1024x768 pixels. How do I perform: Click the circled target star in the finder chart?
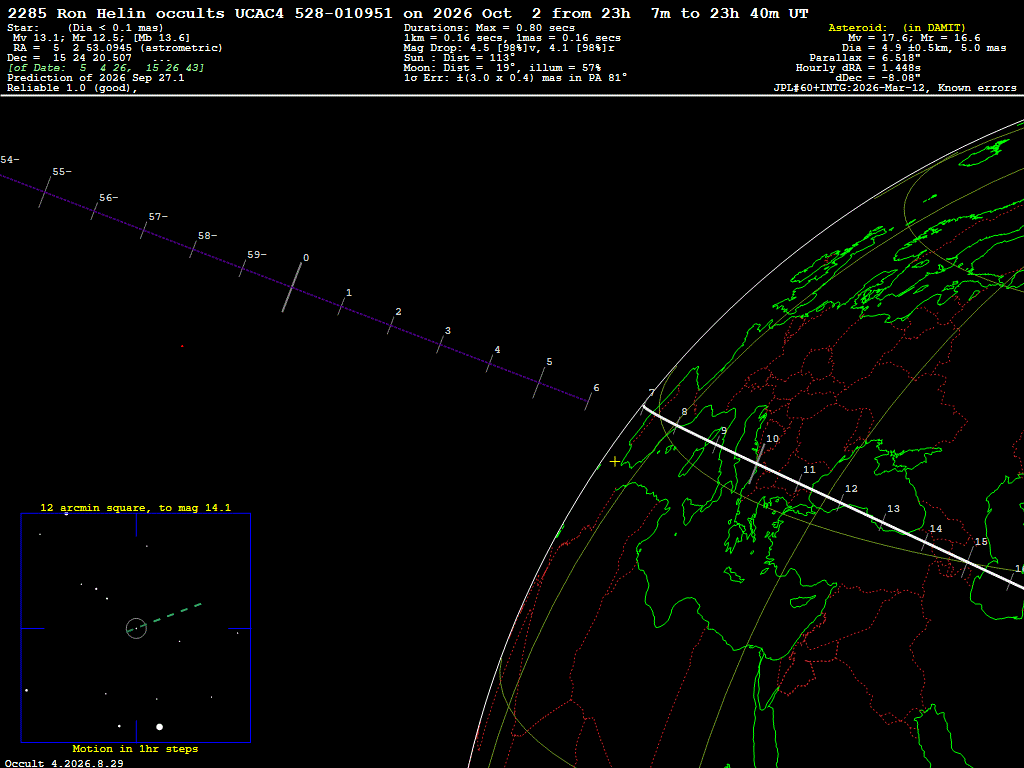(x=136, y=628)
